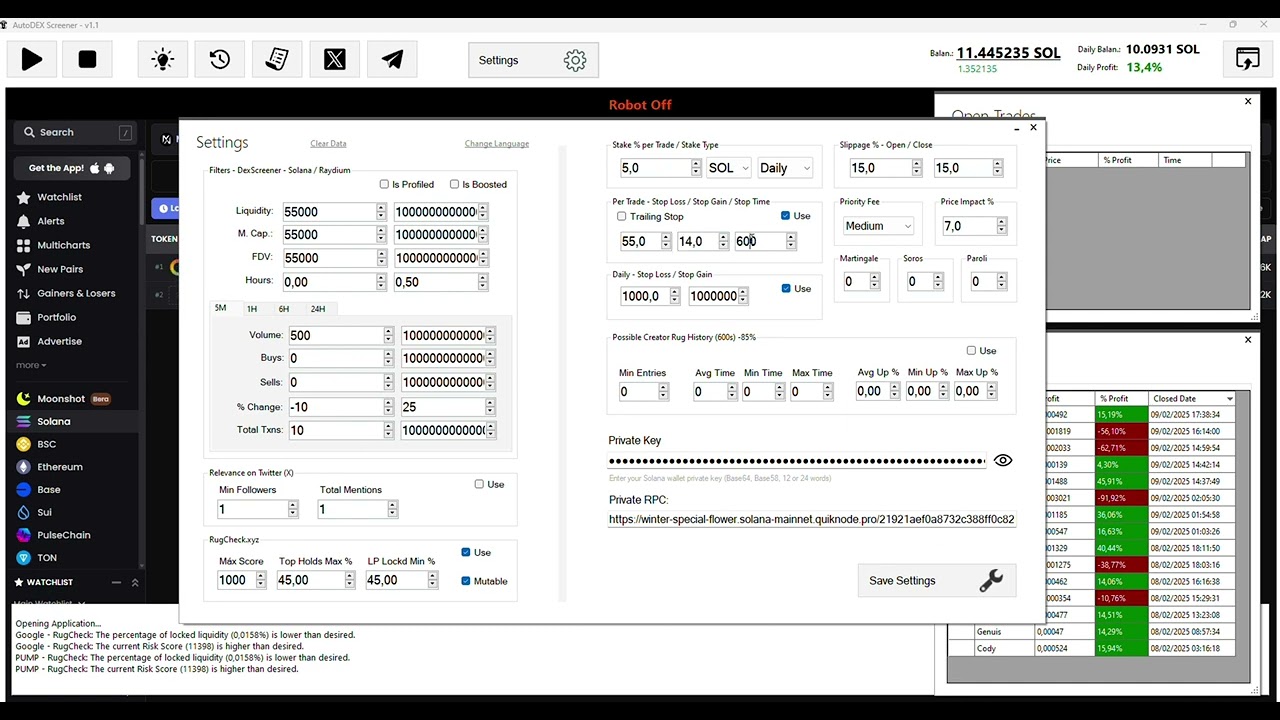Open Watchlist star item in sidebar
Viewport: 1280px width, 720px height.
click(59, 197)
